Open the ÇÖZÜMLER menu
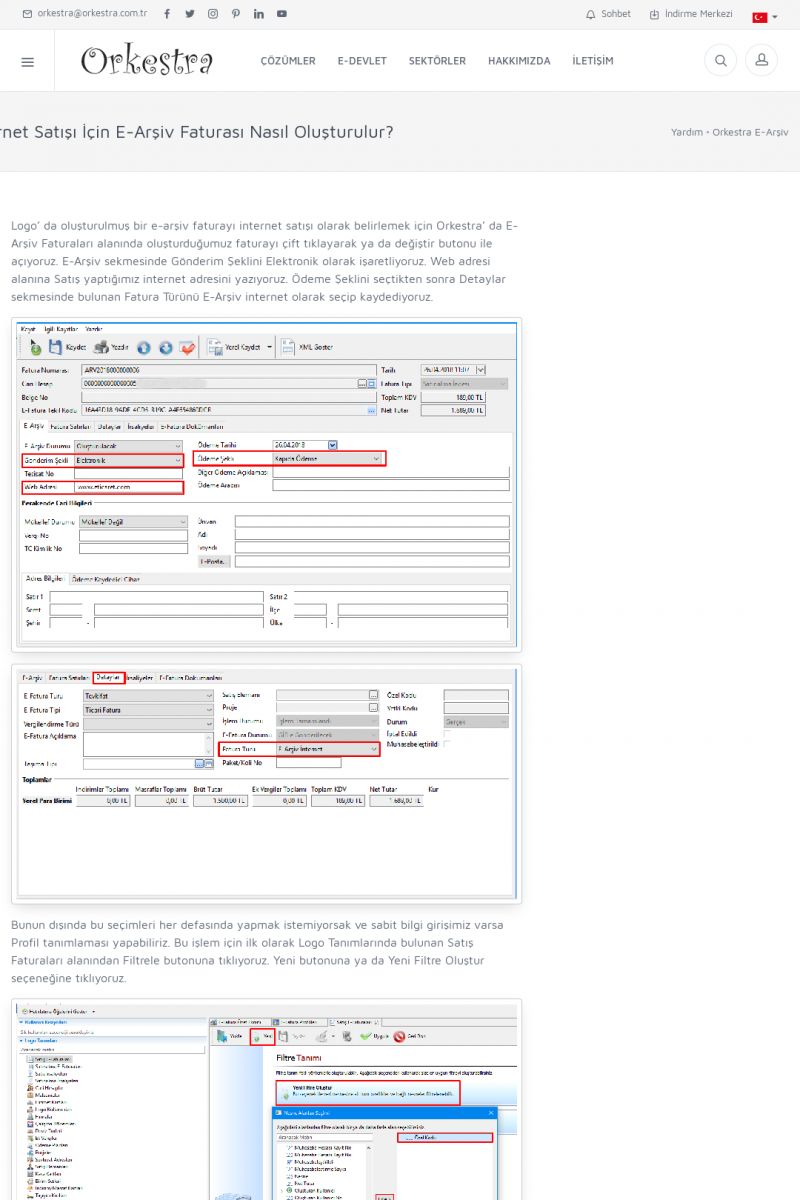Screen dimensions: 800x1200 (288, 61)
